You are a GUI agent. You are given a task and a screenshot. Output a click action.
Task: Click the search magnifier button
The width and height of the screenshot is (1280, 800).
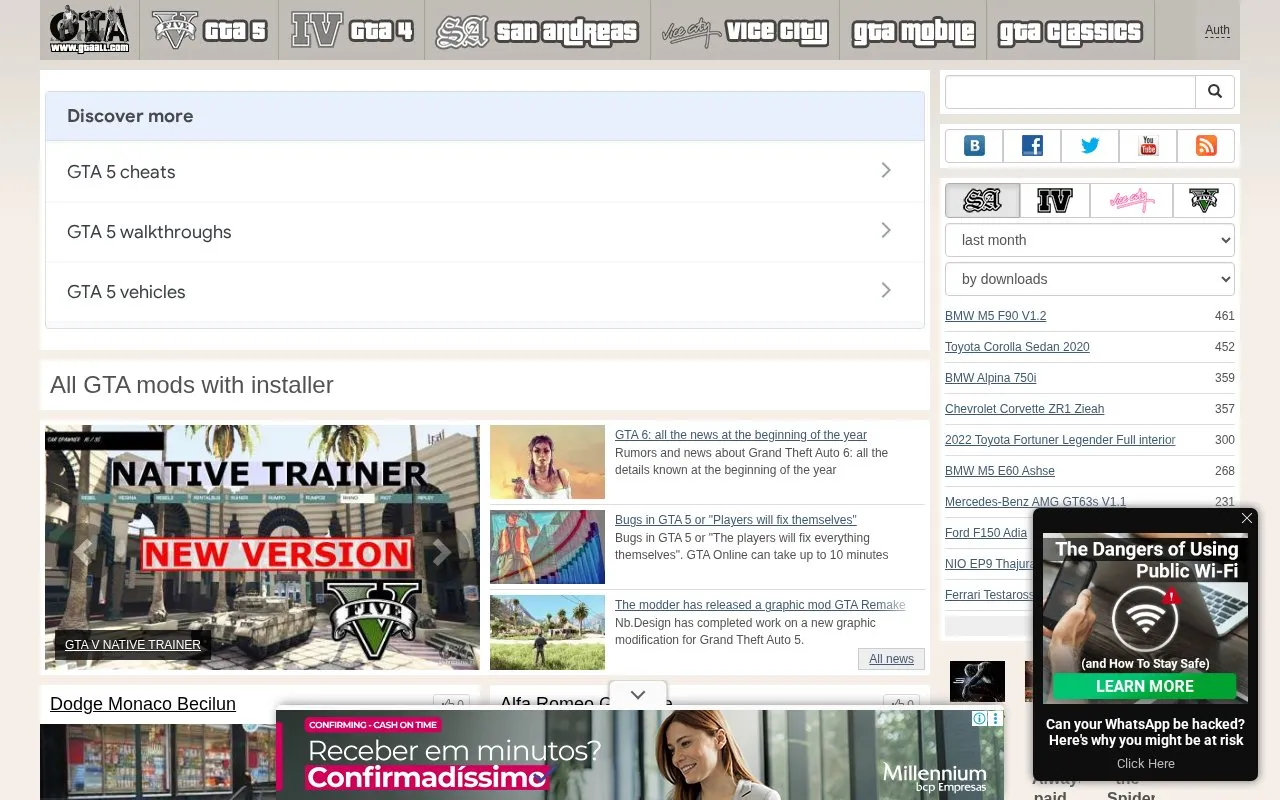1215,92
